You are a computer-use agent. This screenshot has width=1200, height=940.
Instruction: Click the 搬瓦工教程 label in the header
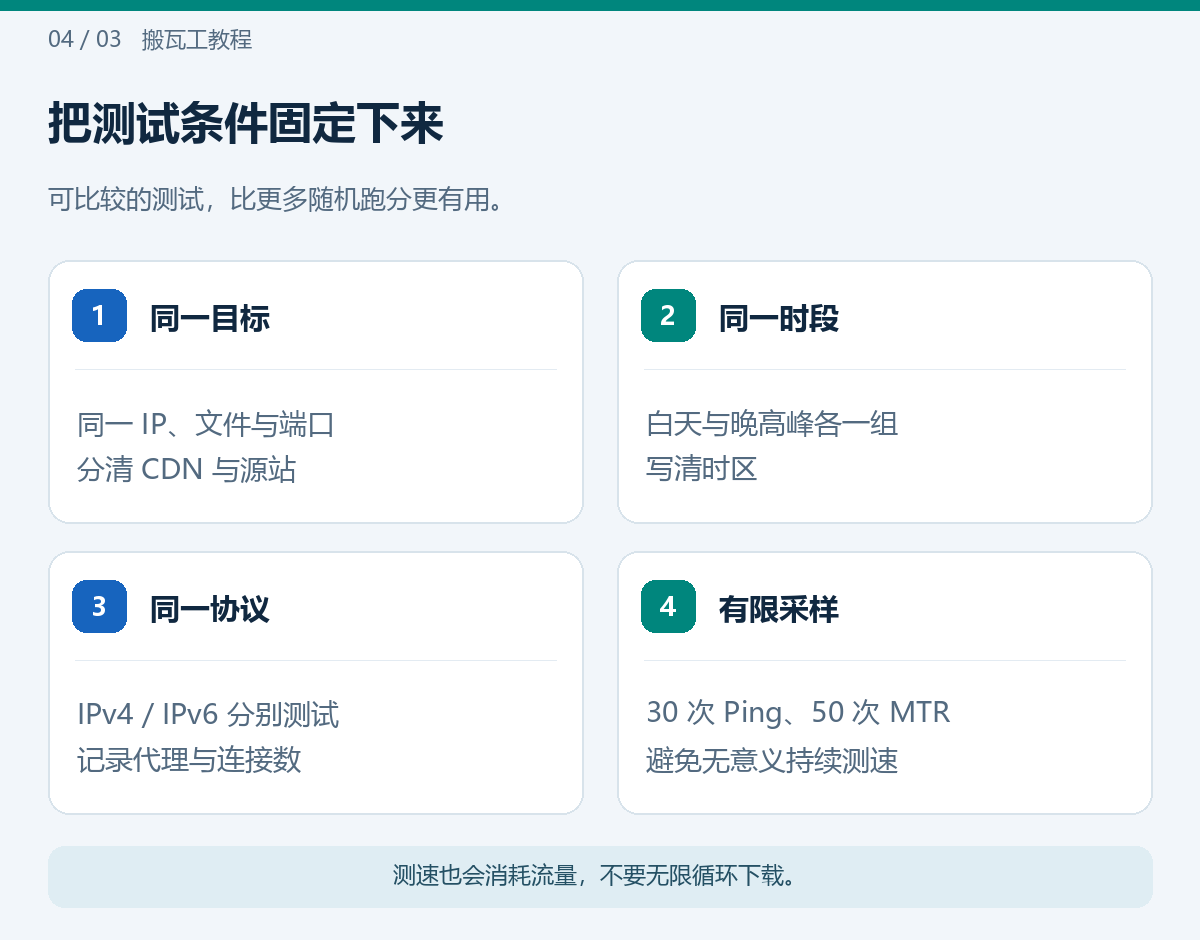click(x=197, y=40)
